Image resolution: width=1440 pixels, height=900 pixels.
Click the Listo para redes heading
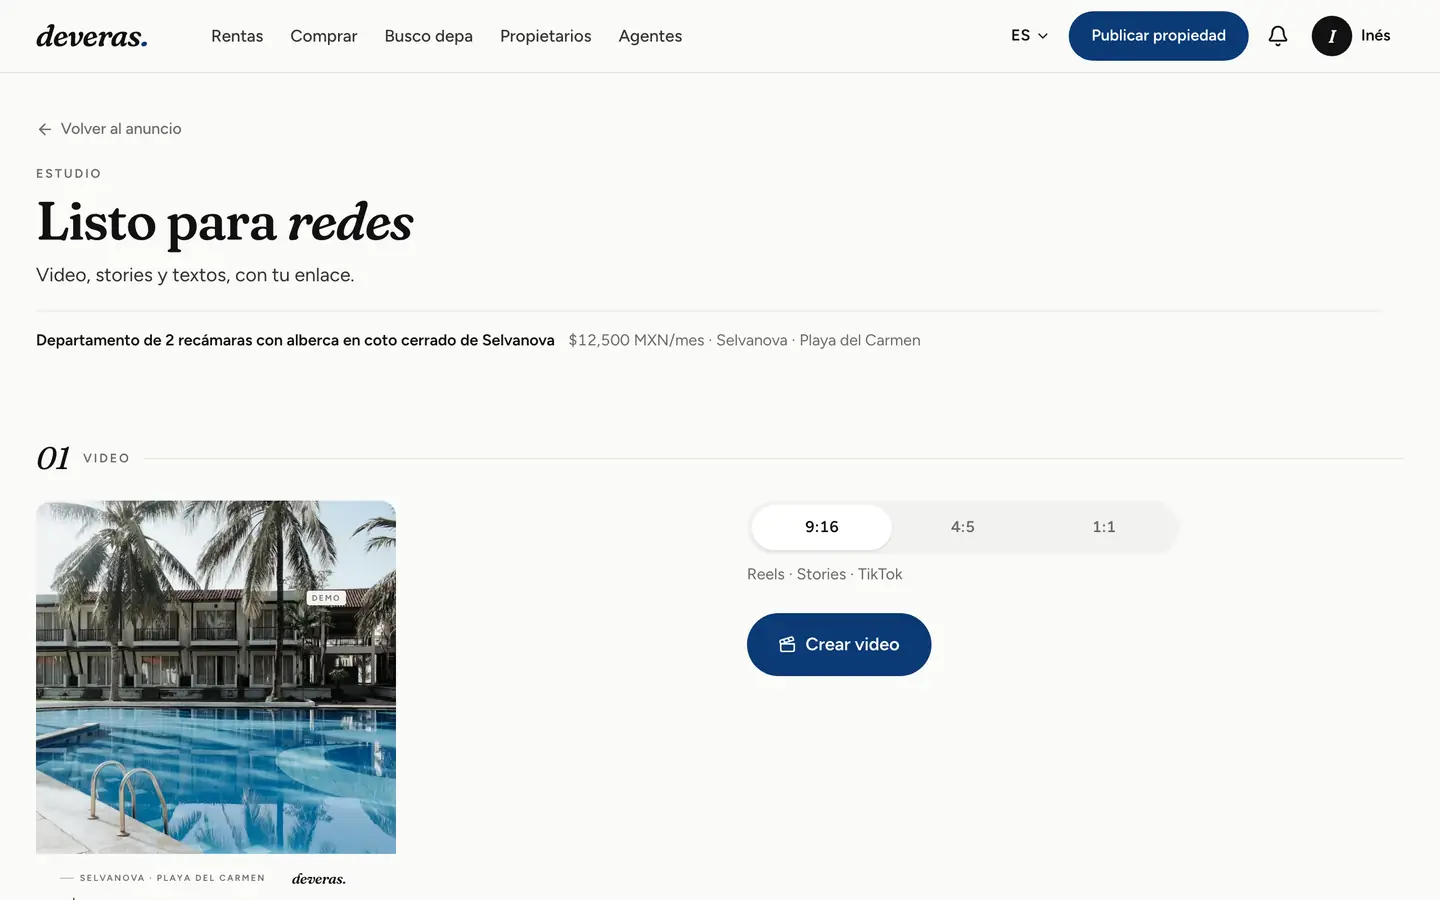click(225, 222)
